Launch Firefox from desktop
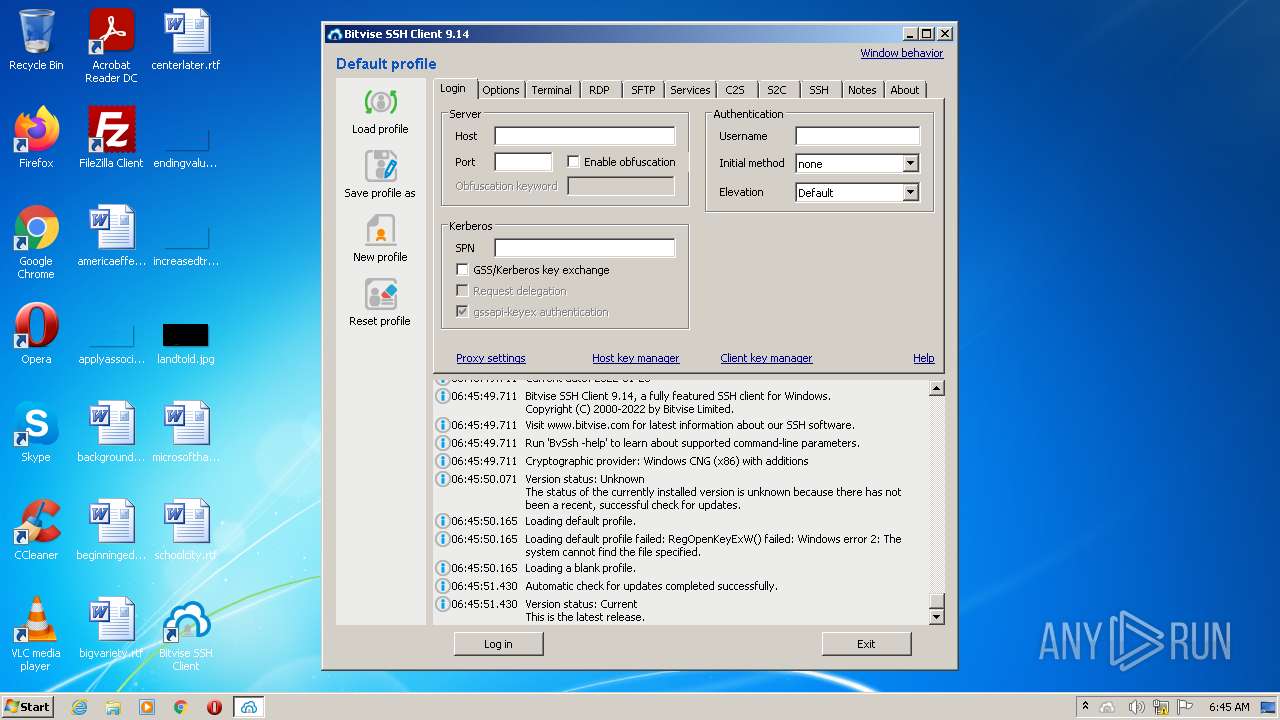The image size is (1280, 720). coord(36,137)
